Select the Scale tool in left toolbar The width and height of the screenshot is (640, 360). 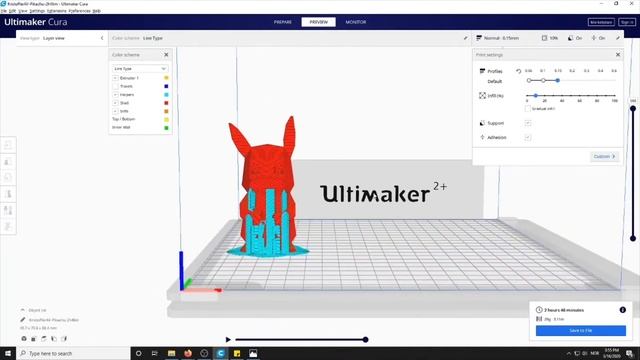[8, 162]
